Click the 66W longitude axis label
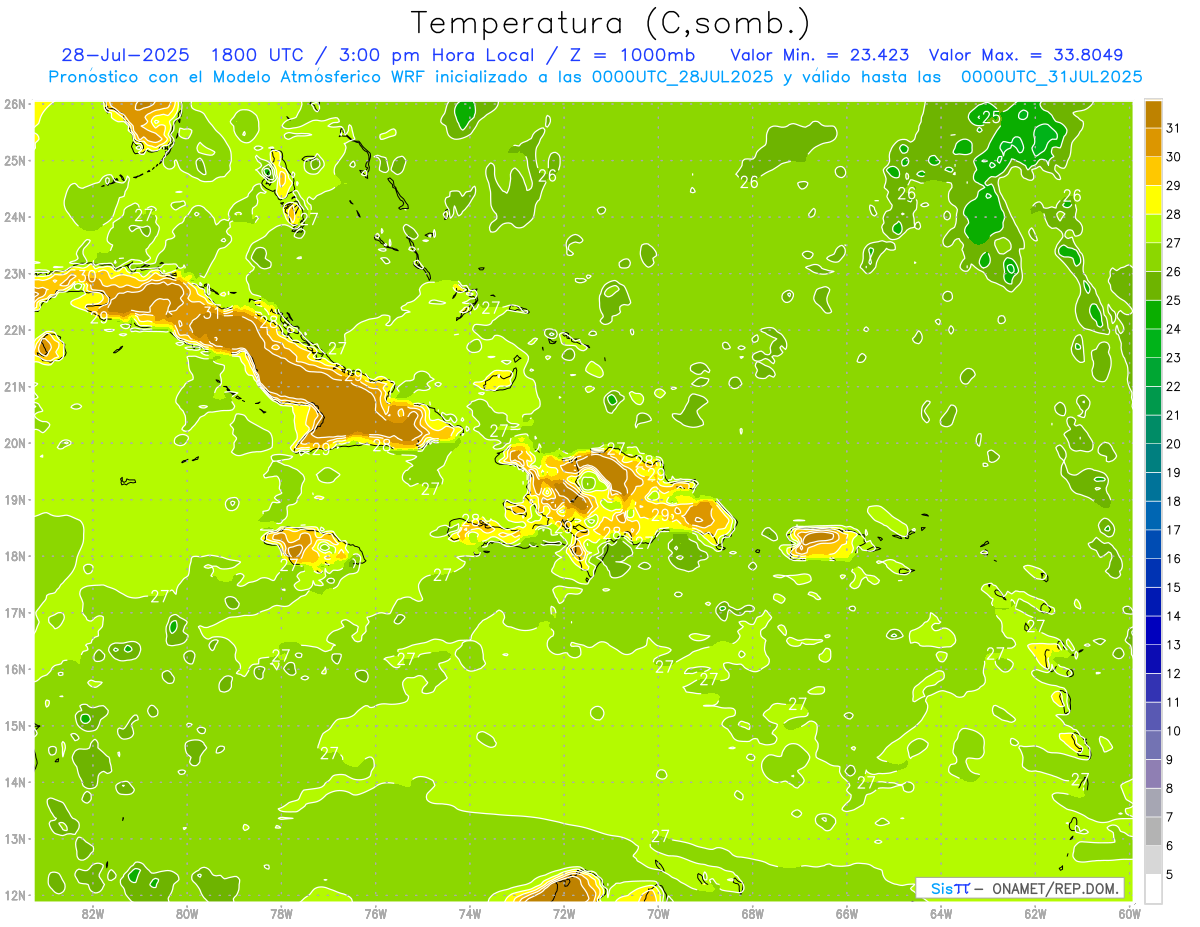 [x=847, y=913]
